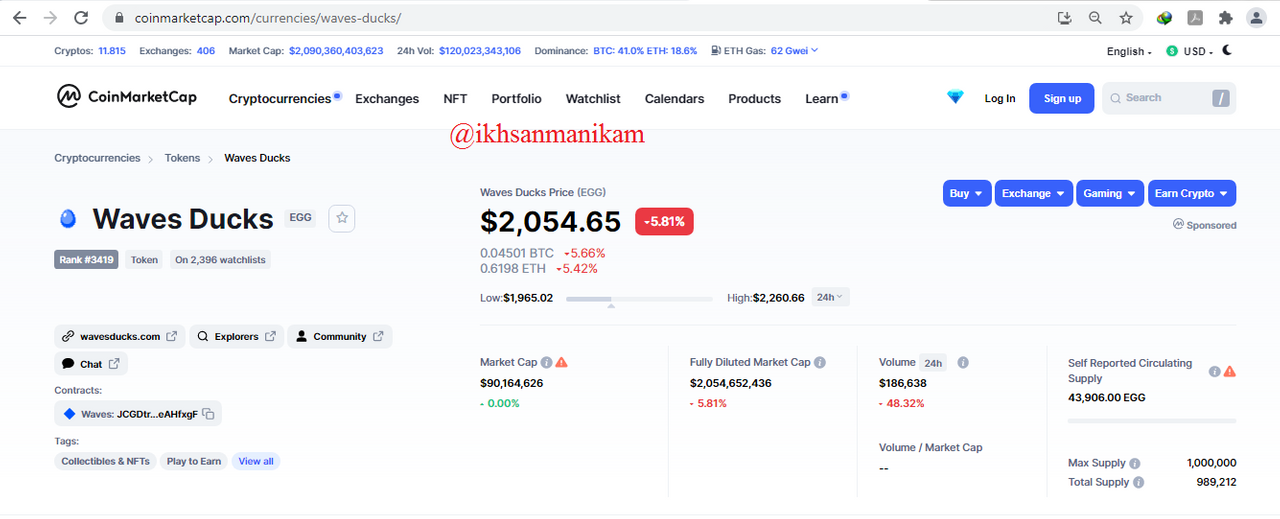Click the Cryptocurrencies breadcrumb

[x=97, y=158]
